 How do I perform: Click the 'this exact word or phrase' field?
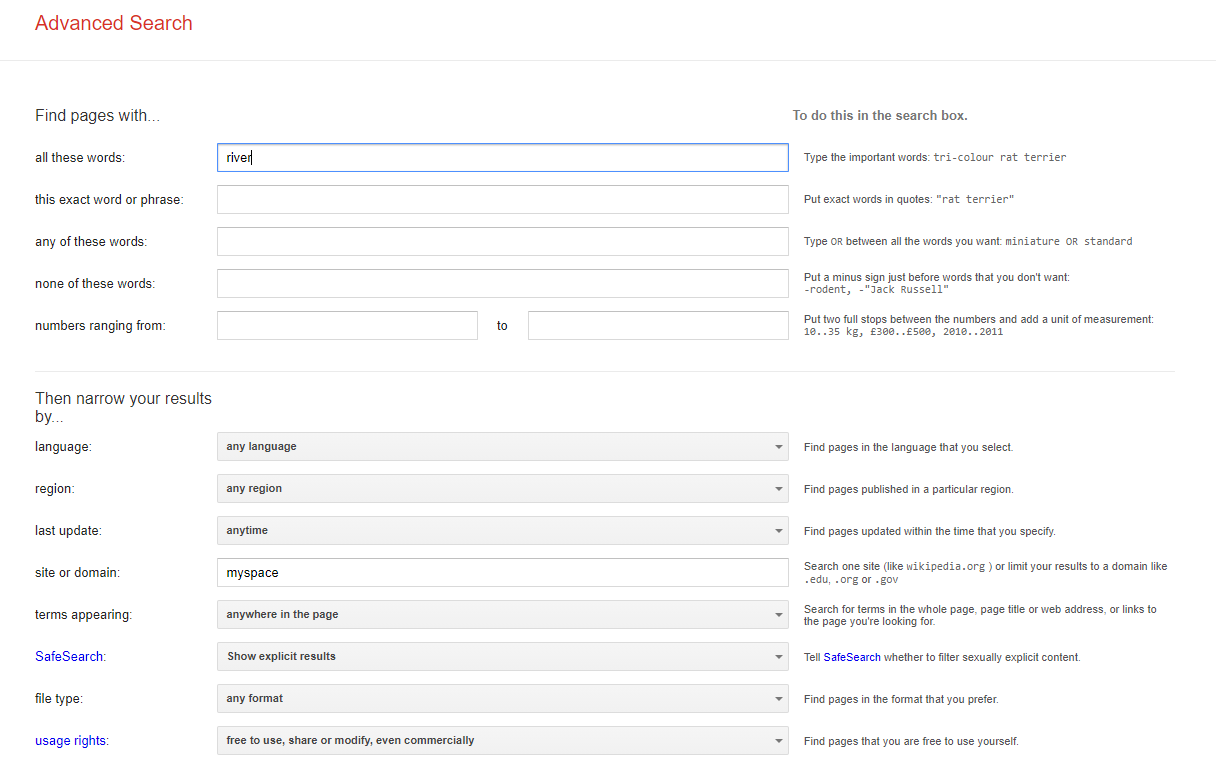[502, 200]
